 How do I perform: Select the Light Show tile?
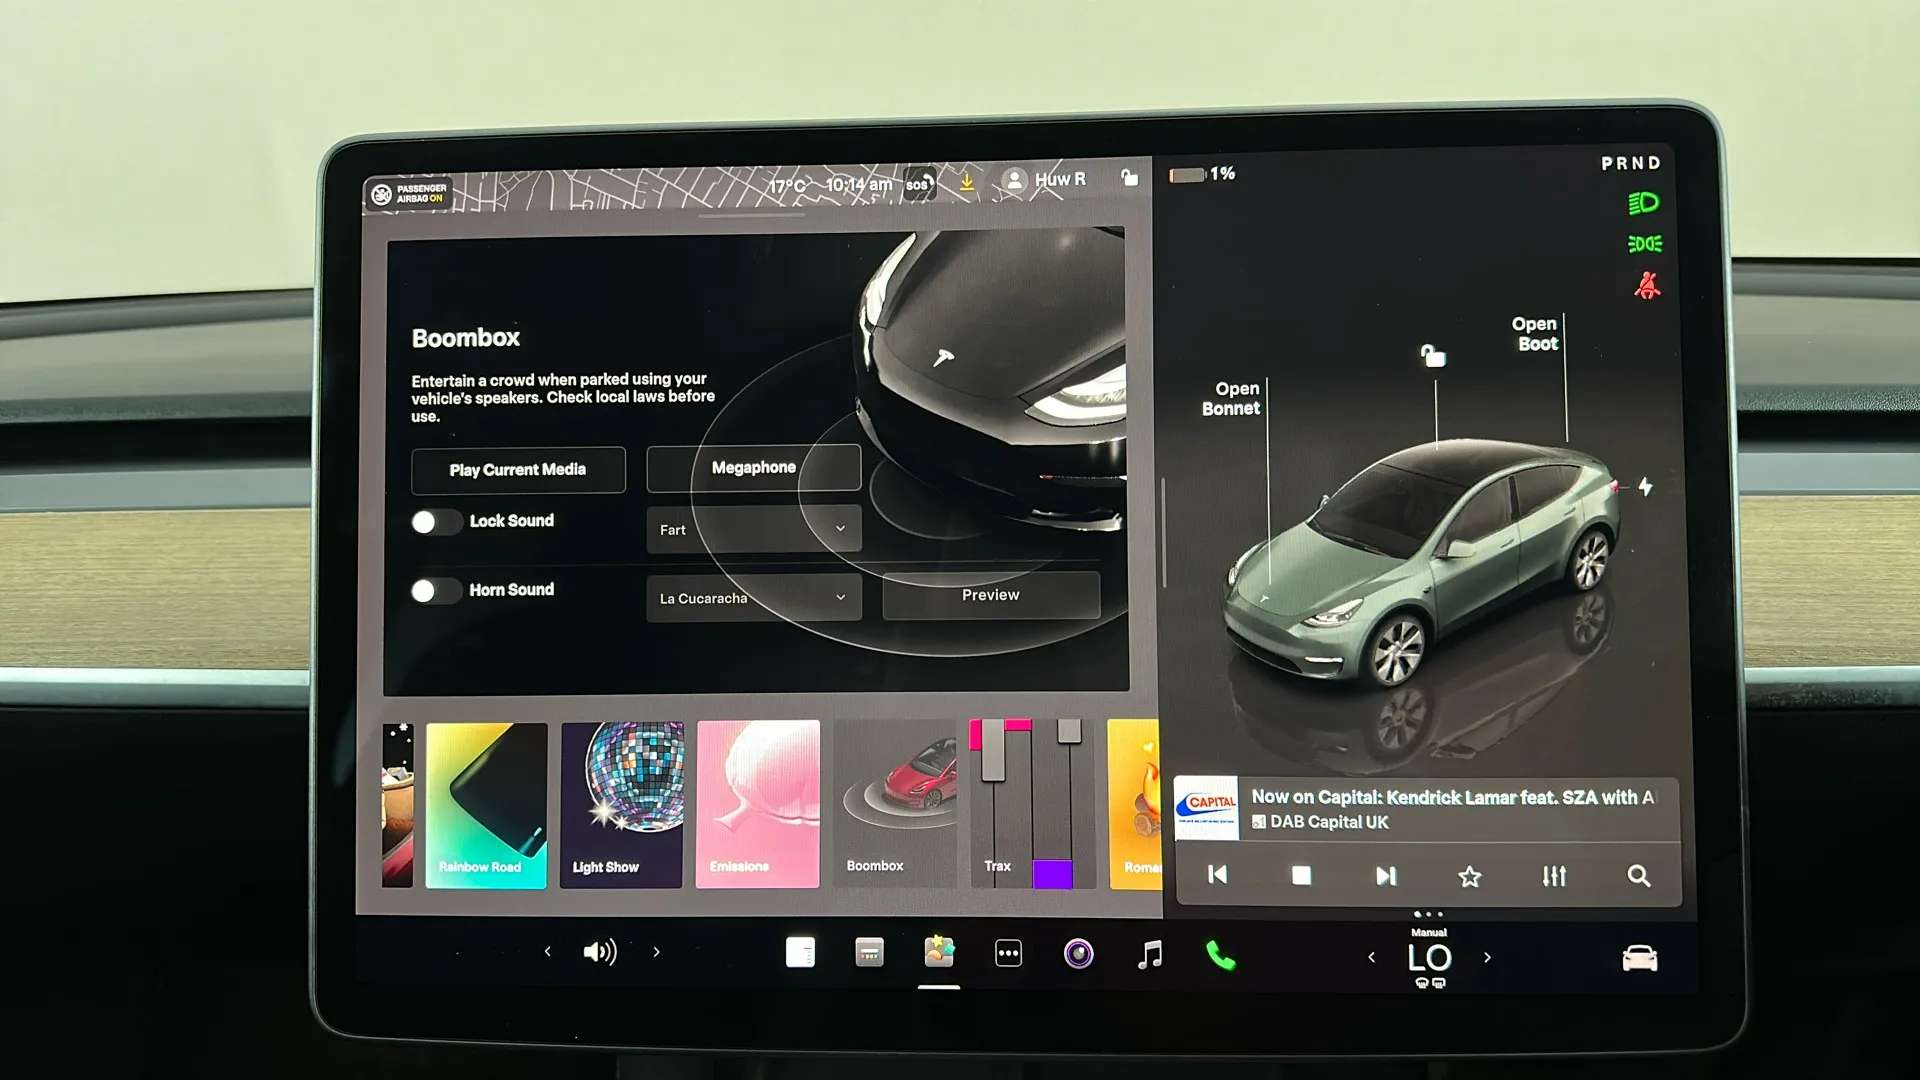point(622,805)
